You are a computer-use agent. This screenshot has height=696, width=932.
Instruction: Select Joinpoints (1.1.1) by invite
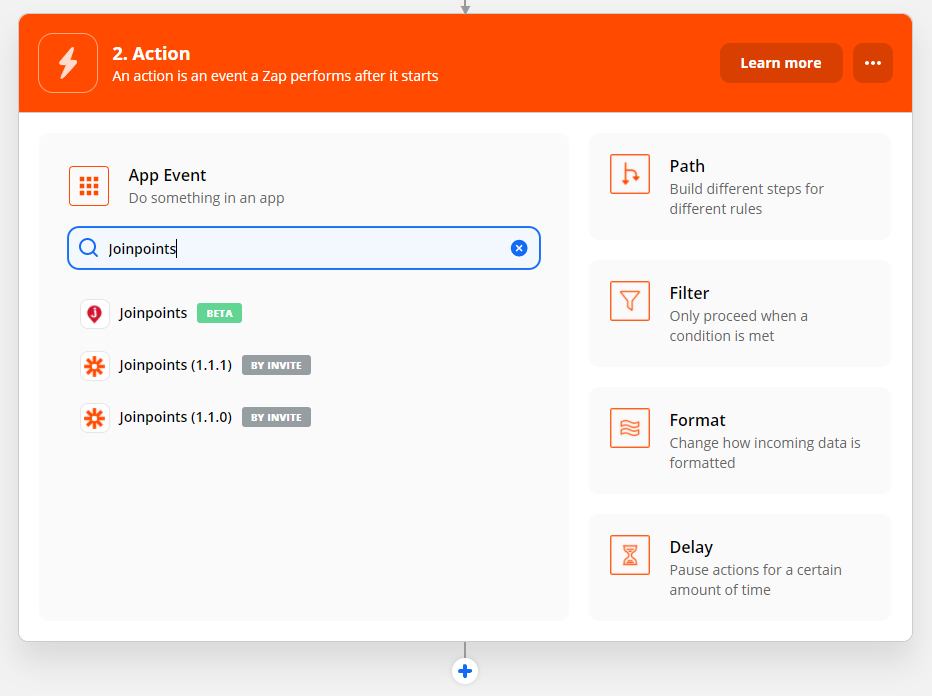(x=196, y=366)
